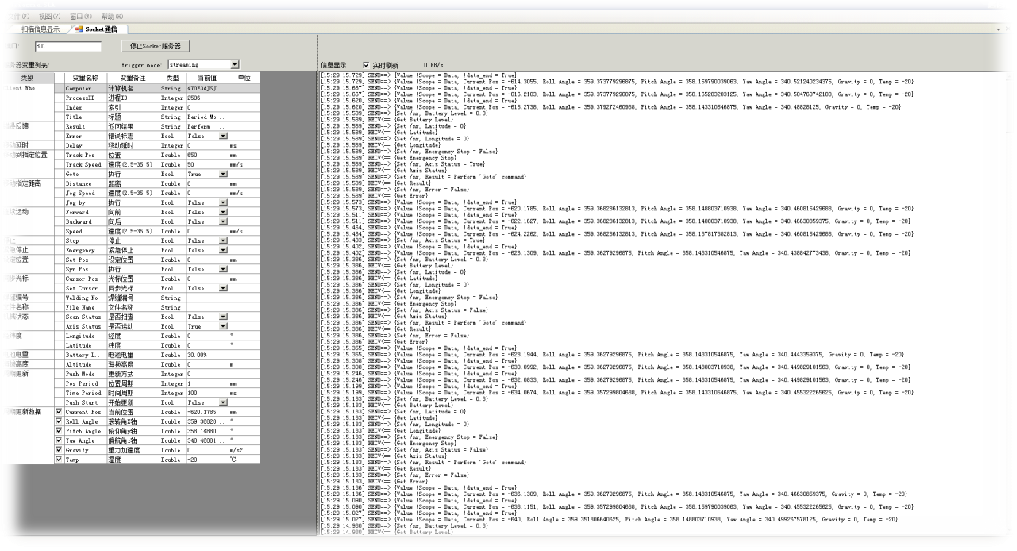Switch to the 扫描信息显示 tab
Screen dimensions: 1017x551
point(39,29)
